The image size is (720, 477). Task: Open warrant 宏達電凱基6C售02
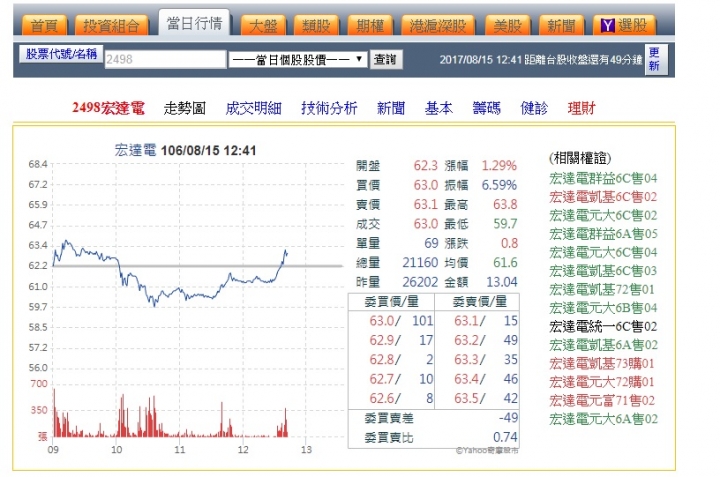pyautogui.click(x=603, y=197)
